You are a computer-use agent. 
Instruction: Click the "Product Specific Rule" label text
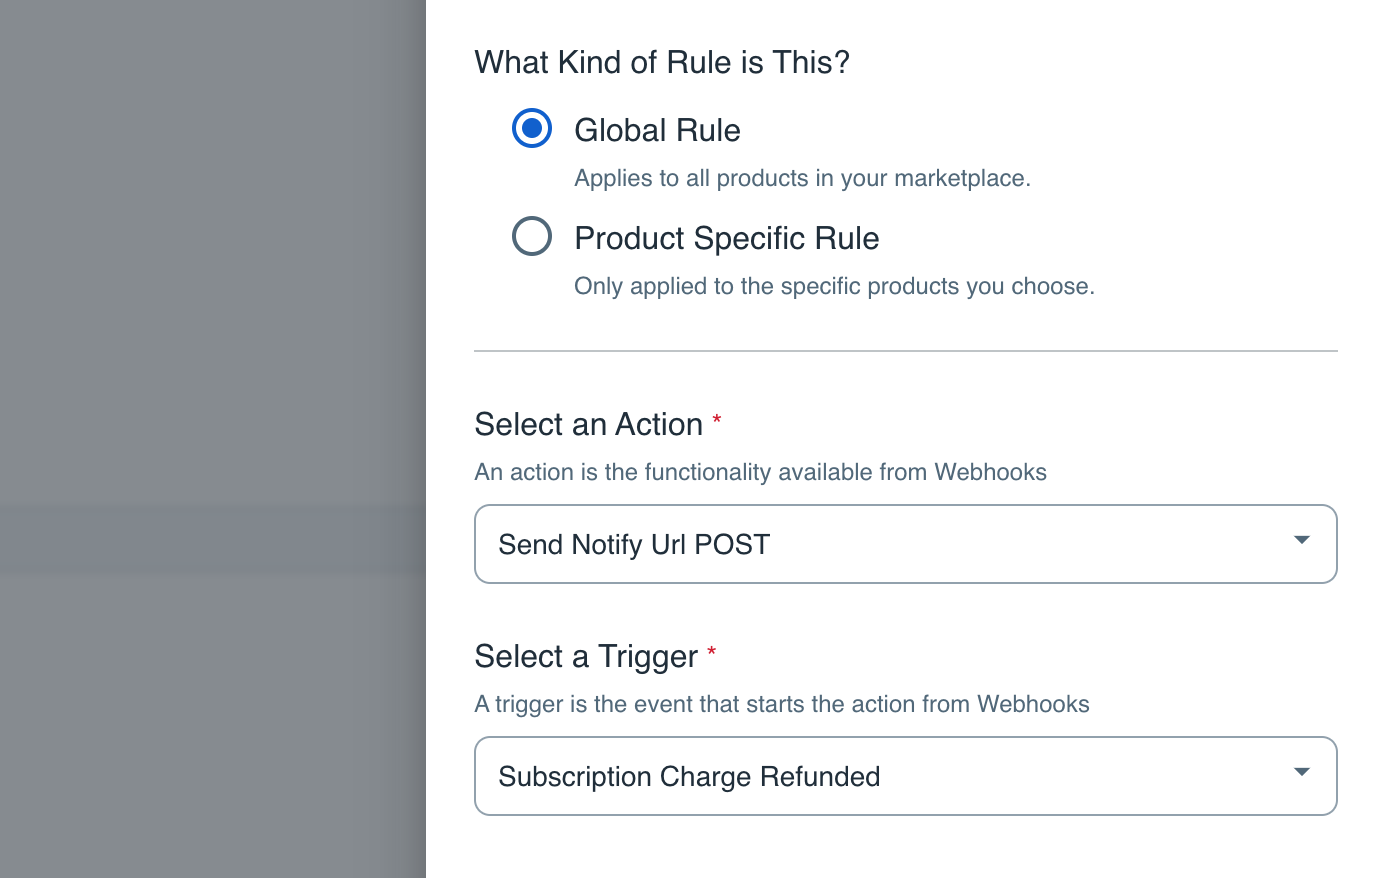[x=726, y=238]
